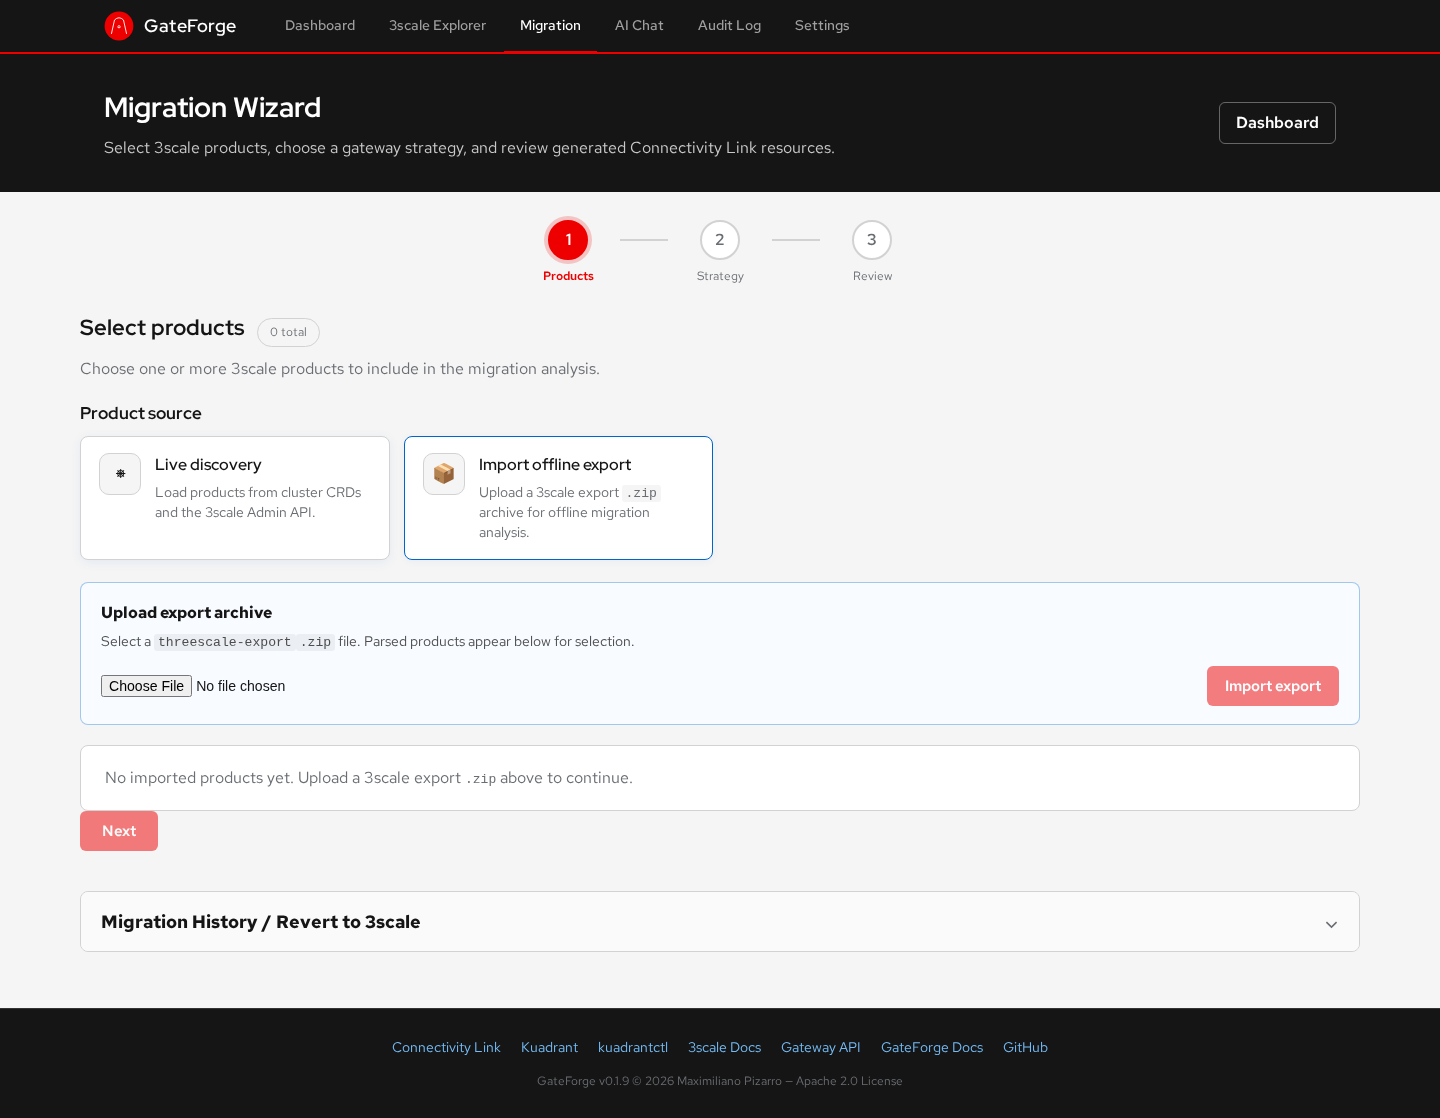
Task: Click the GateForge v0.1.9 license text
Action: (x=720, y=1081)
